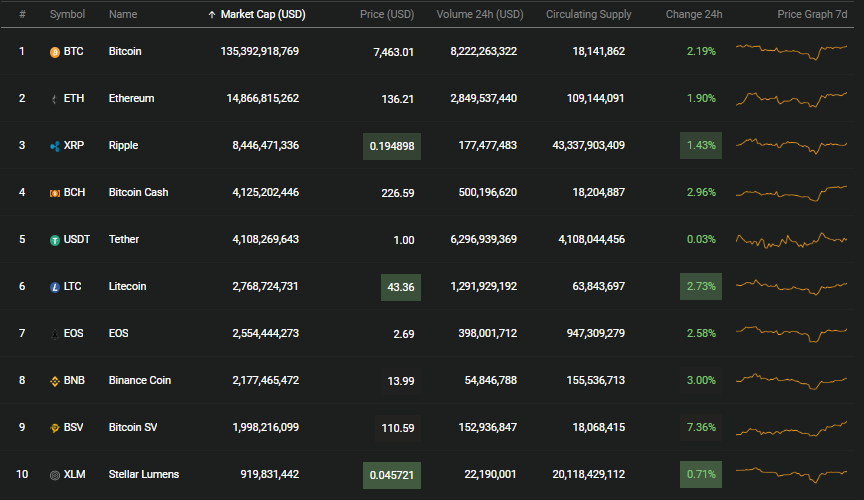Screen dimensions: 864x500
Task: Click Stellar Lumens market cap 919,831,442
Action: pos(269,474)
